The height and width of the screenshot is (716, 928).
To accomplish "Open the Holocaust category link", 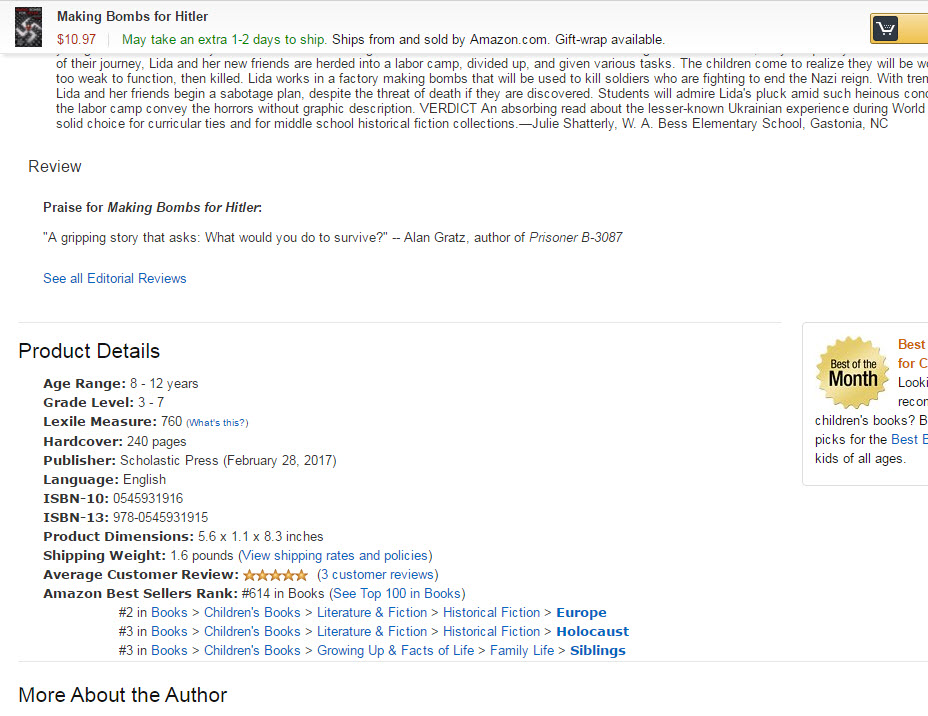I will click(592, 631).
